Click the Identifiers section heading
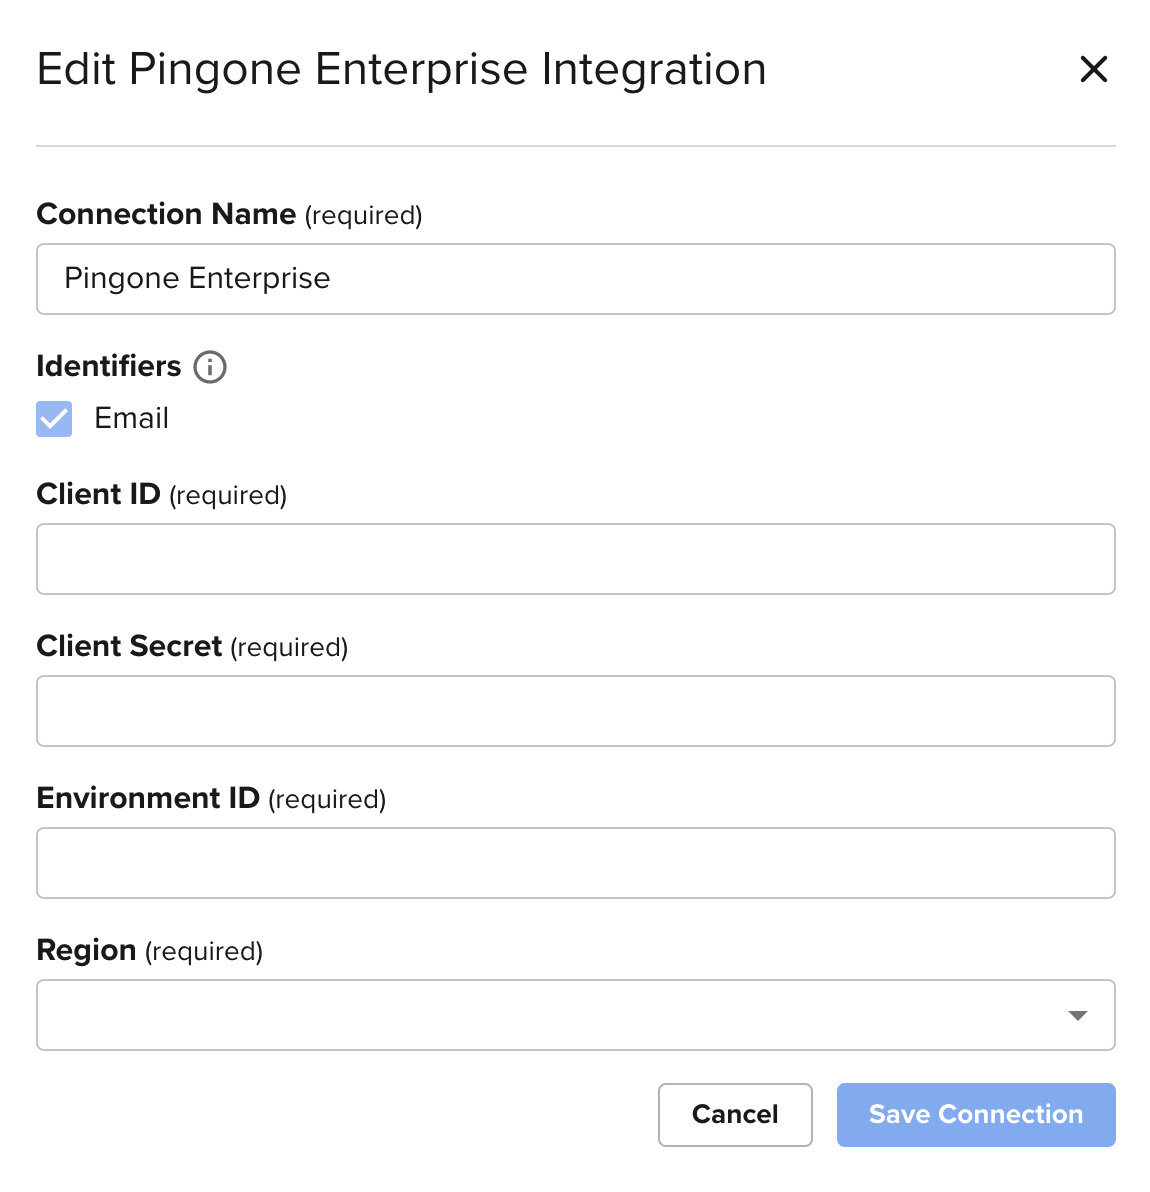This screenshot has width=1150, height=1192. [x=108, y=366]
